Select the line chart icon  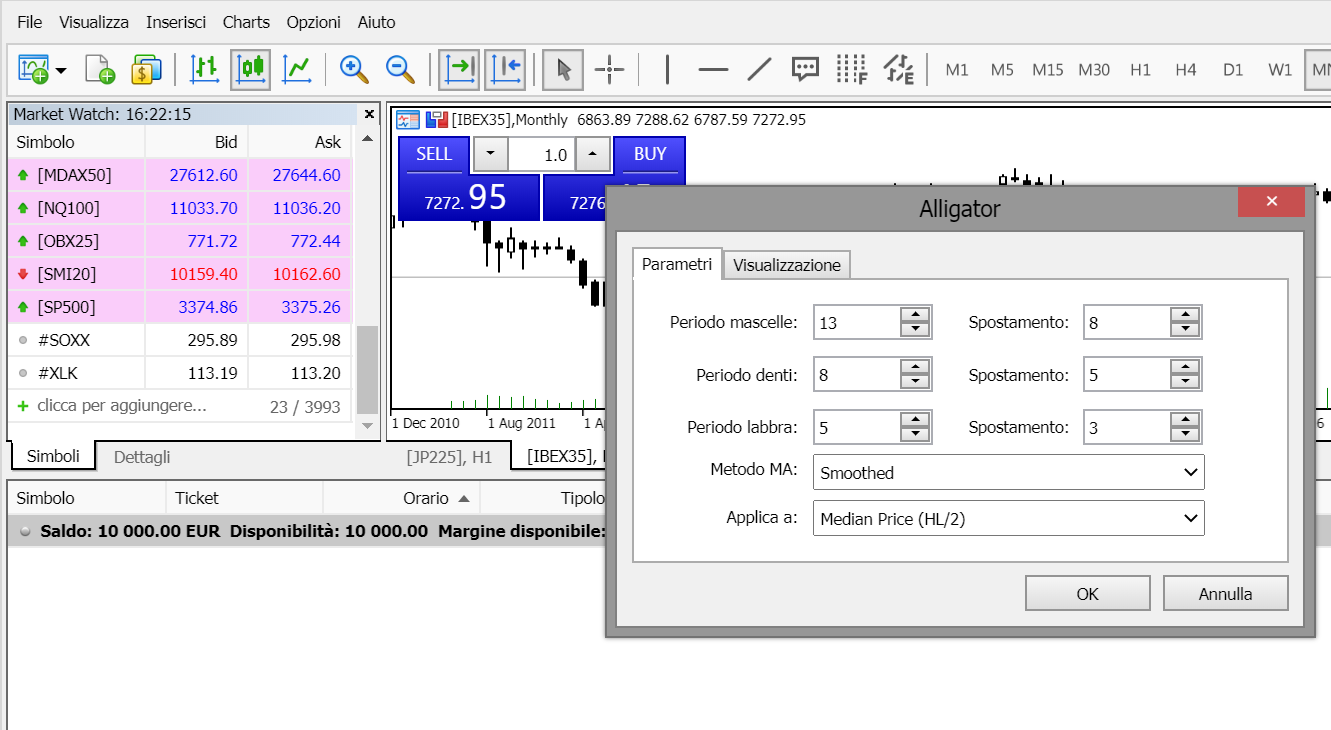tap(296, 69)
